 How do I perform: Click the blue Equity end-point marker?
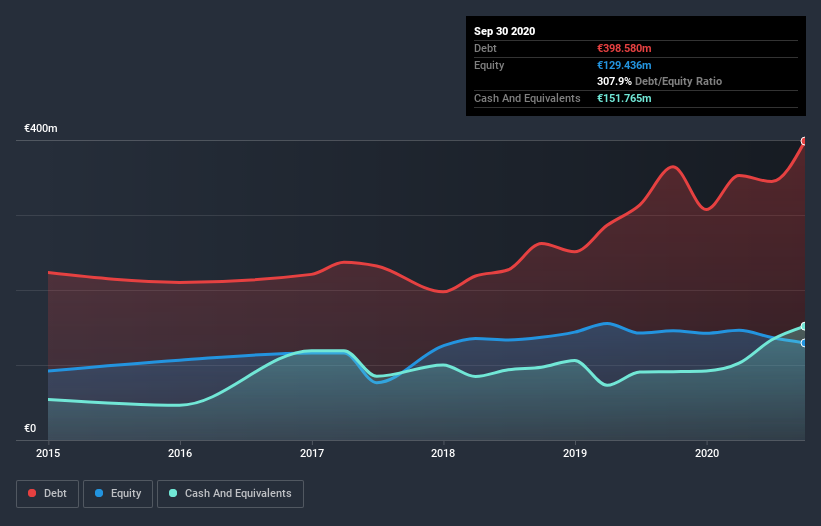click(x=804, y=343)
